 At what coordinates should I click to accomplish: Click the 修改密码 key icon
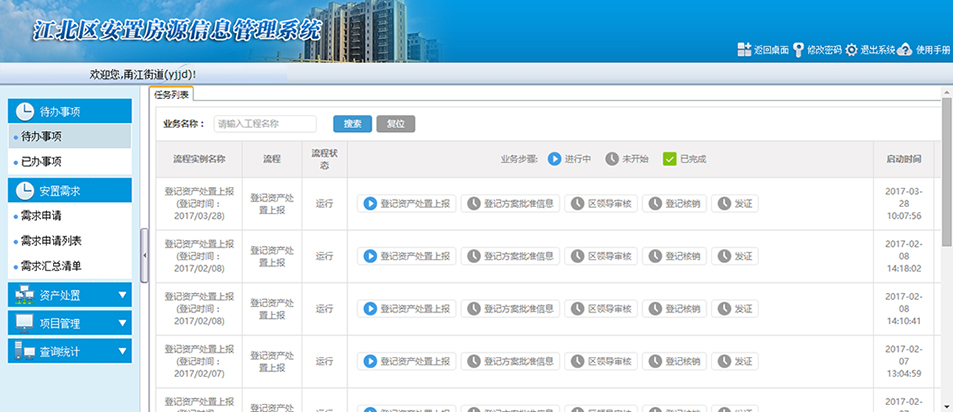798,49
